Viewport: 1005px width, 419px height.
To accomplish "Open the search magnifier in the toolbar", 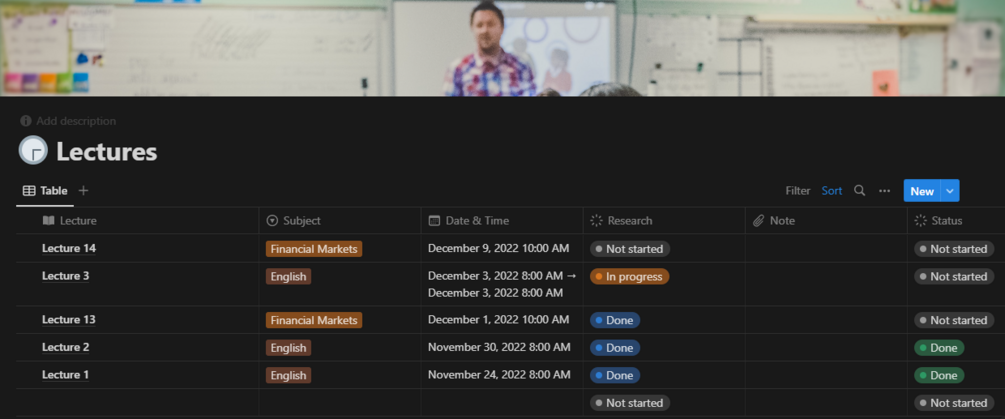I will (859, 191).
